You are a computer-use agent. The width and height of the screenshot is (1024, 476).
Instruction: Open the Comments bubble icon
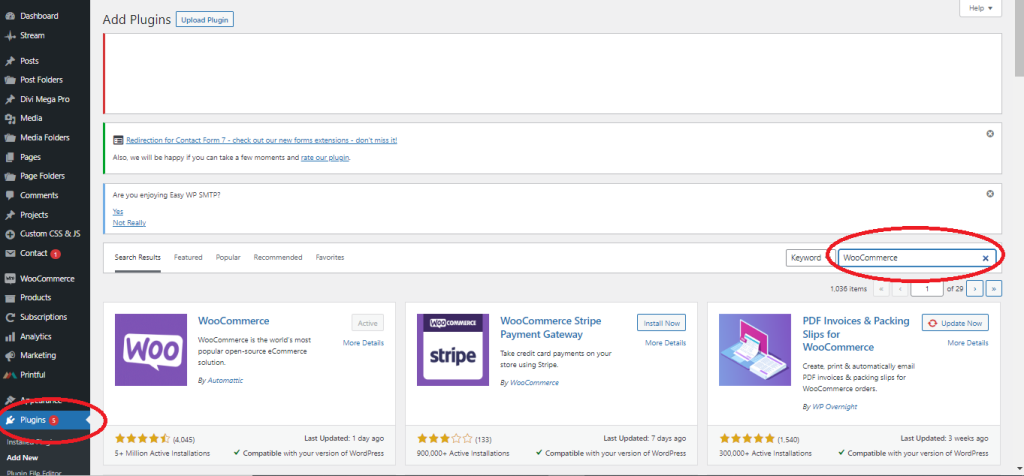point(10,195)
